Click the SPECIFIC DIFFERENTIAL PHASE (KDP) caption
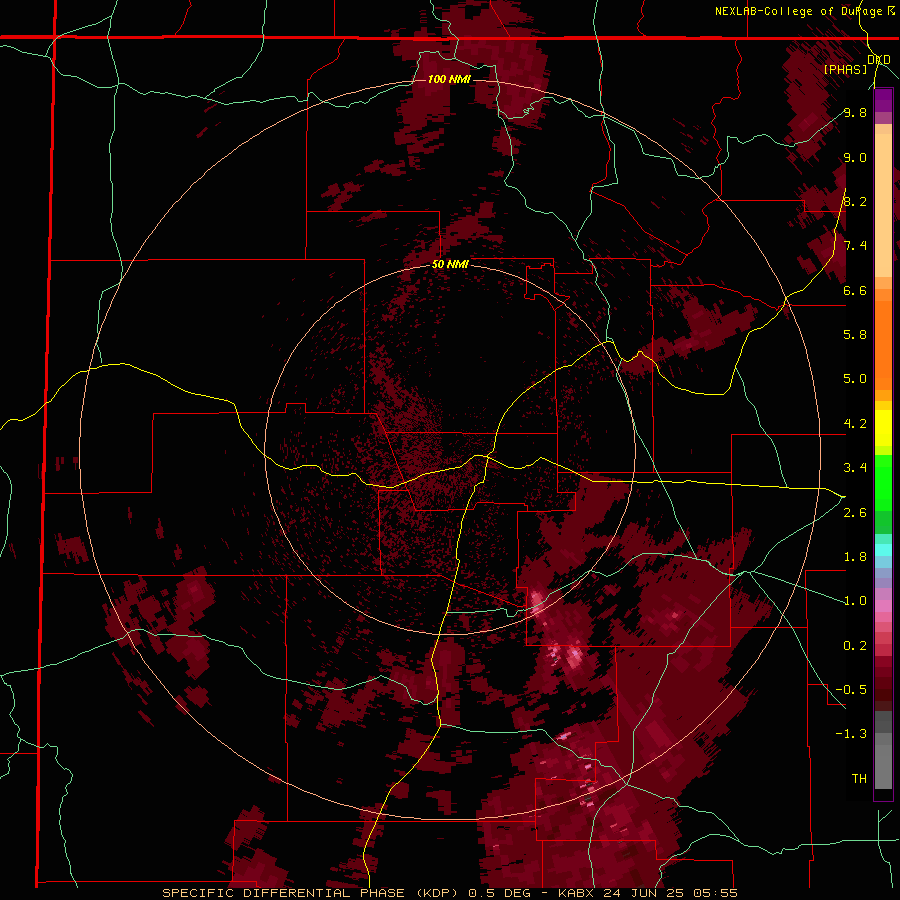Screen dimensions: 900x900 312,893
